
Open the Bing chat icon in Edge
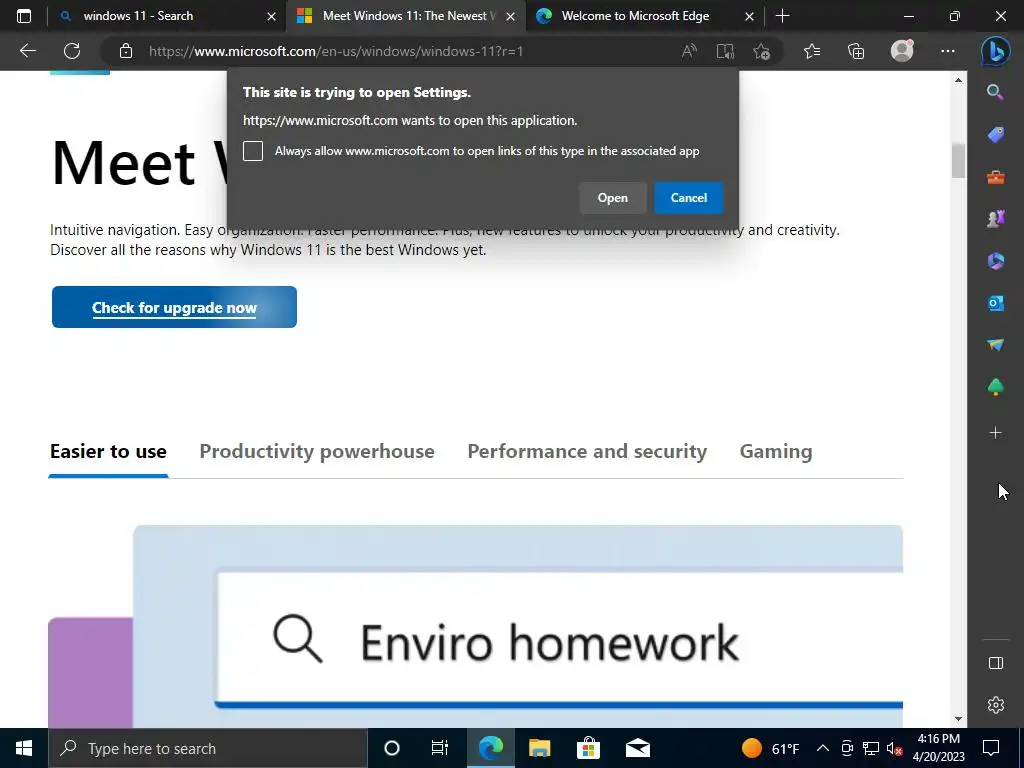tap(995, 51)
